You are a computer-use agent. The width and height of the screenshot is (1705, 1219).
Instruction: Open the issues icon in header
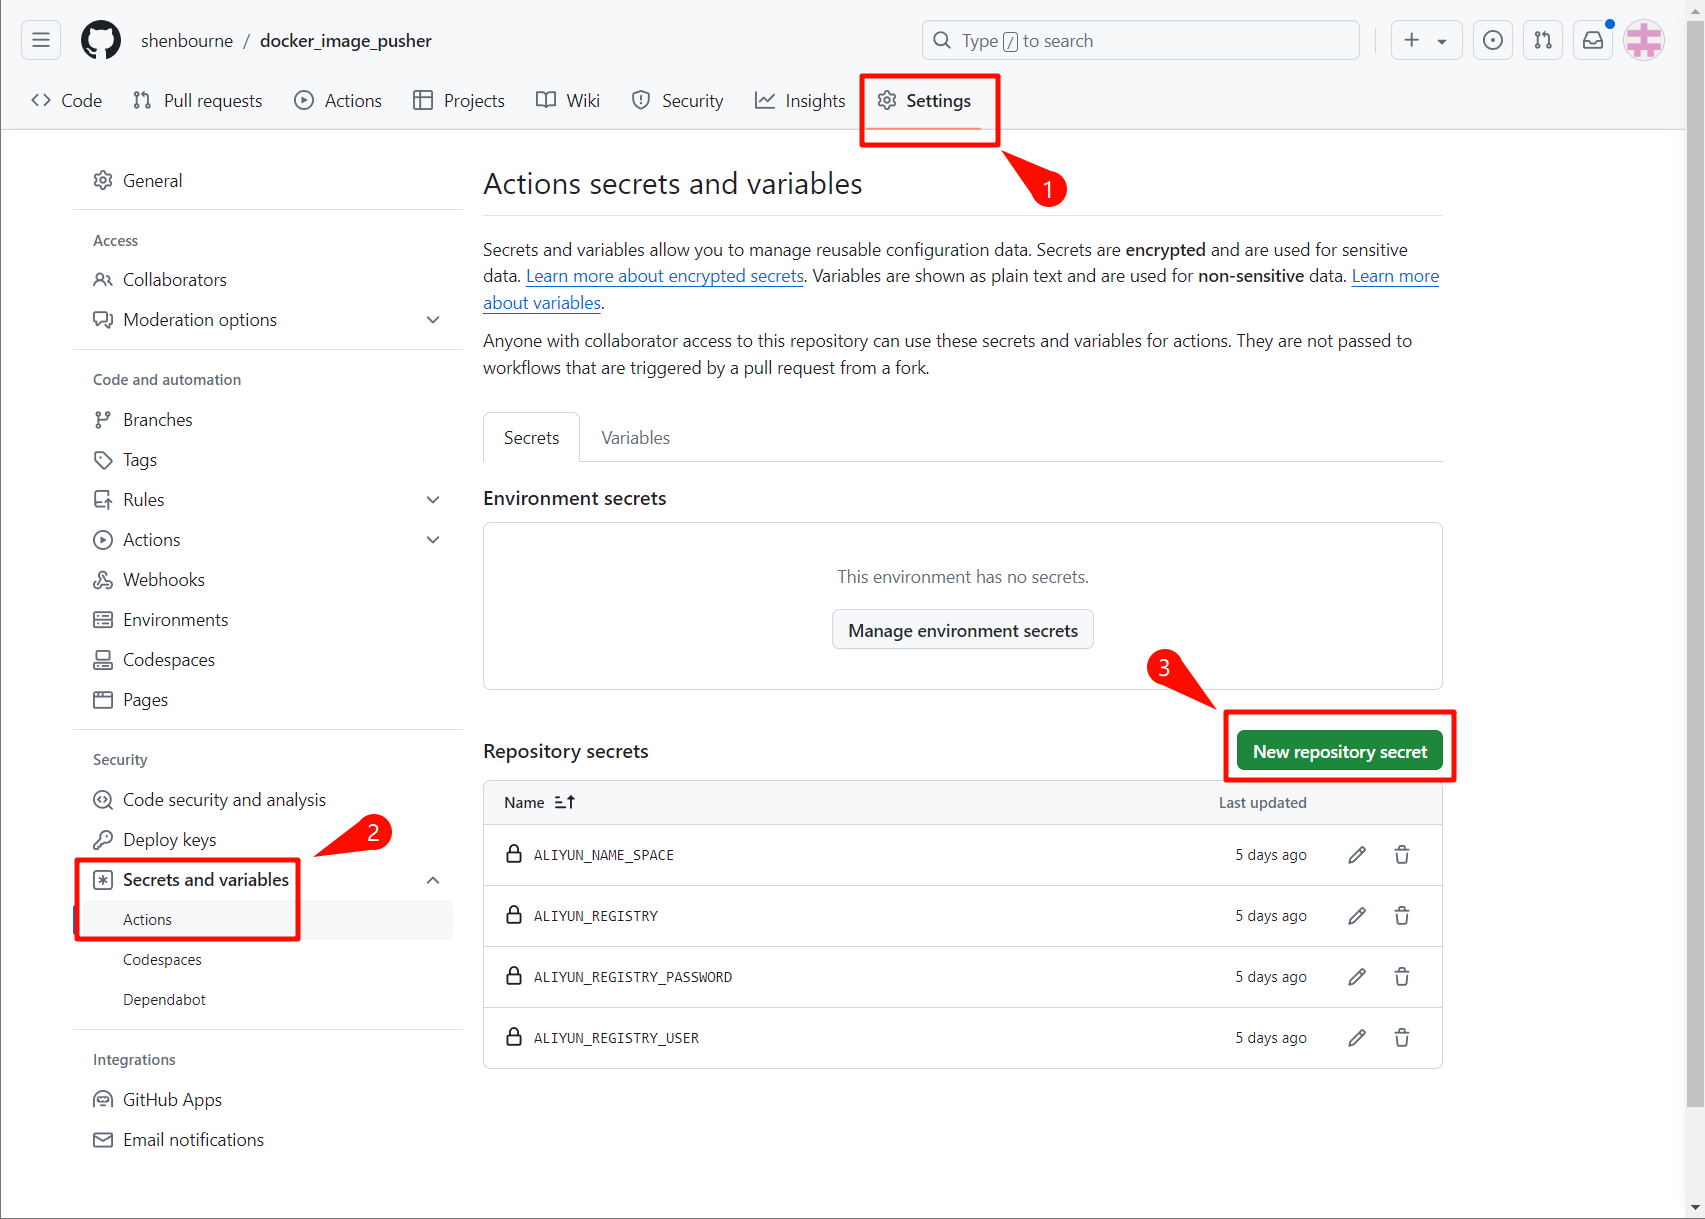[1493, 41]
